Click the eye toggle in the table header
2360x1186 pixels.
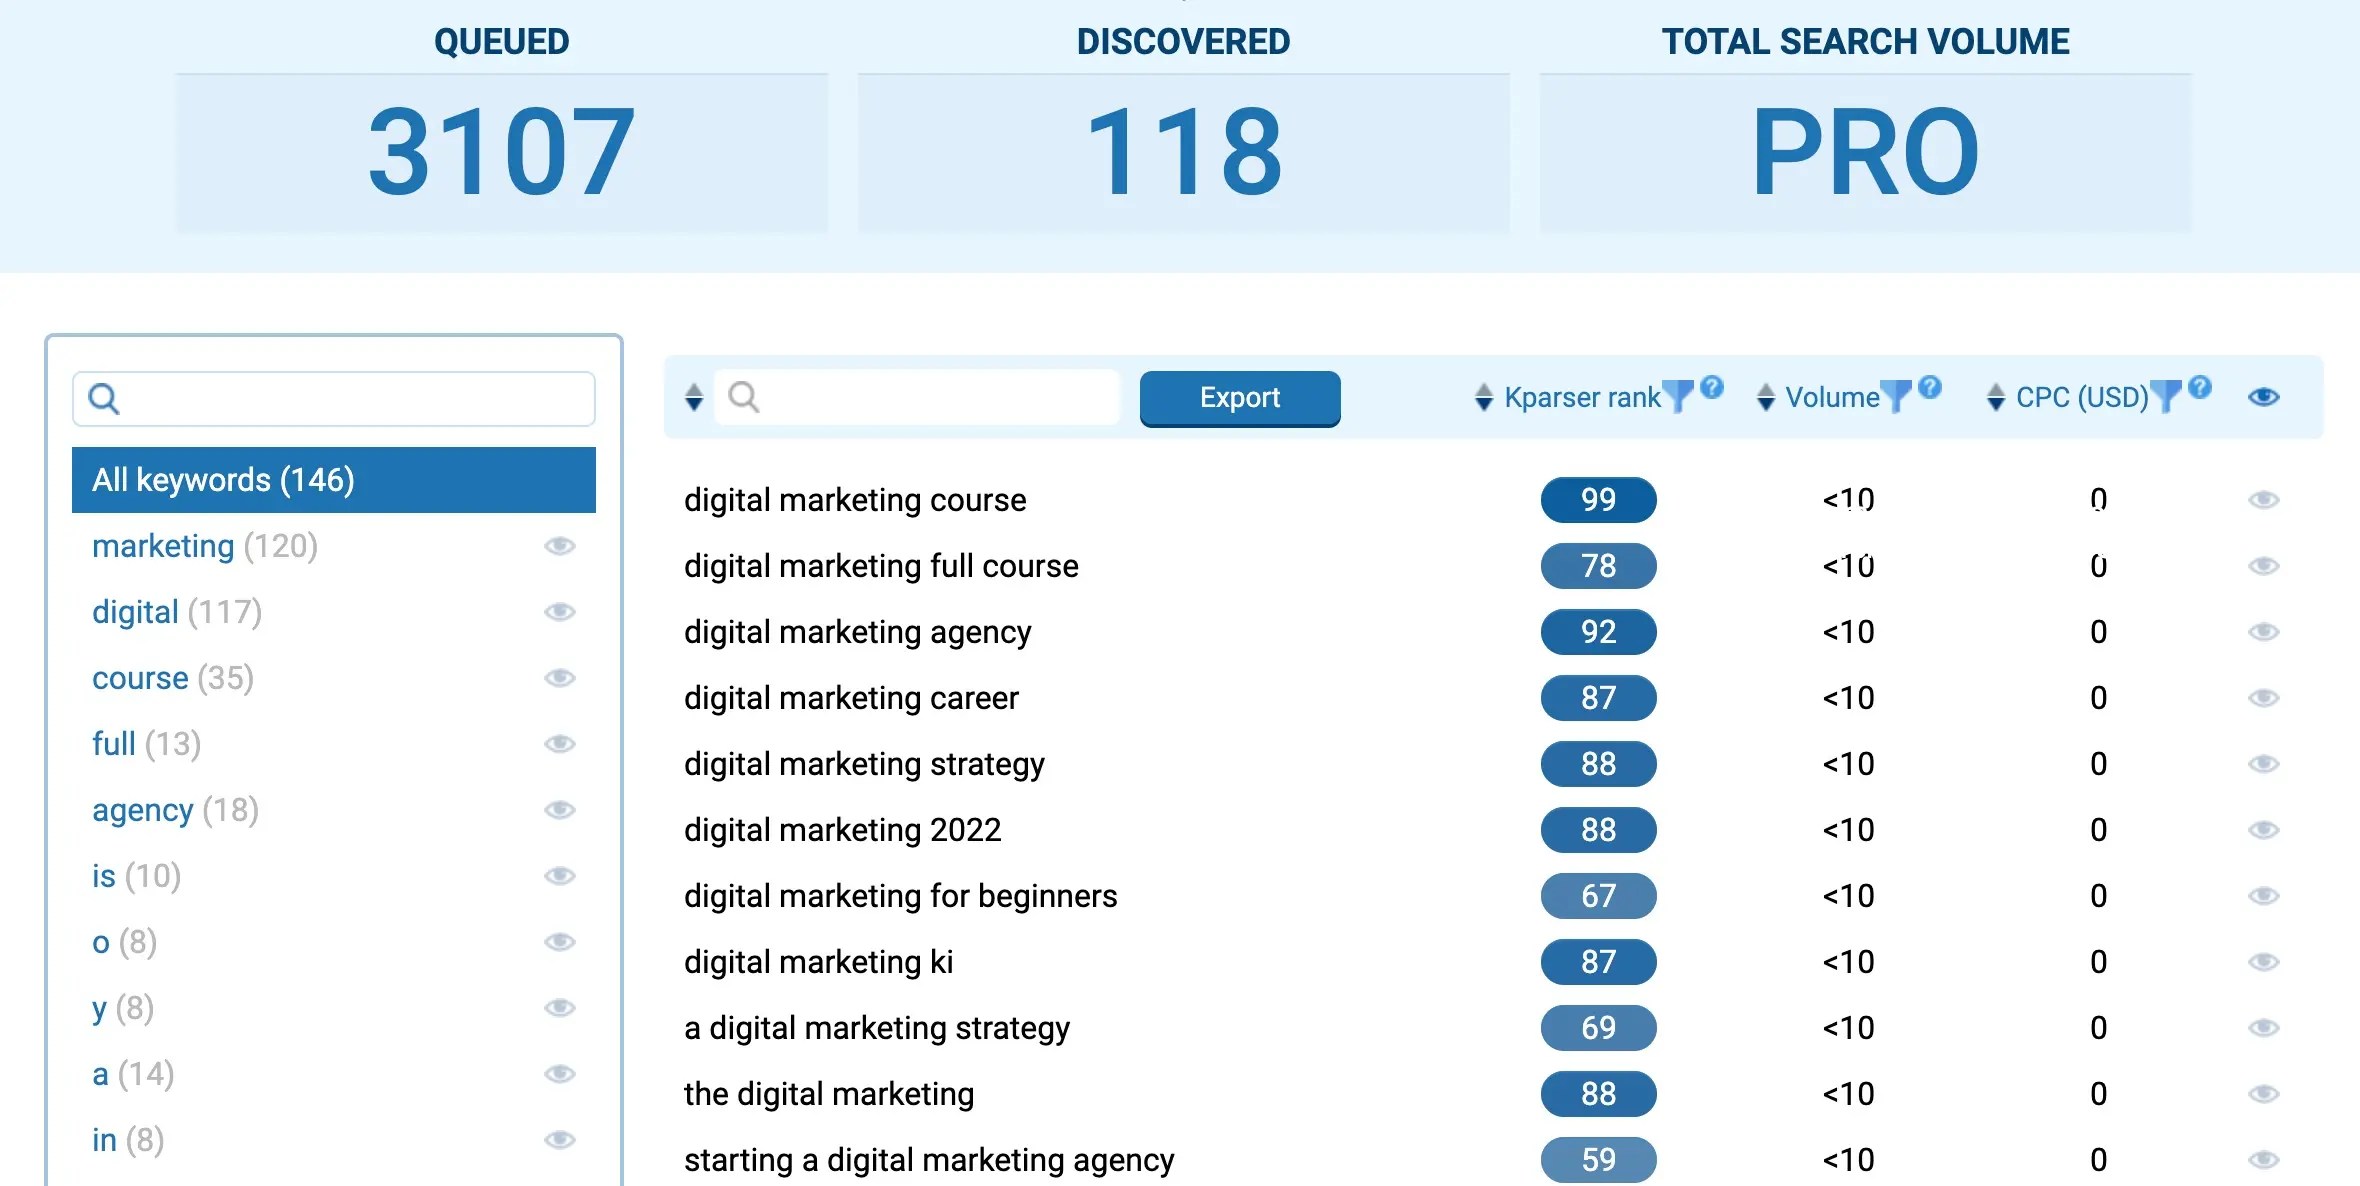click(2265, 397)
